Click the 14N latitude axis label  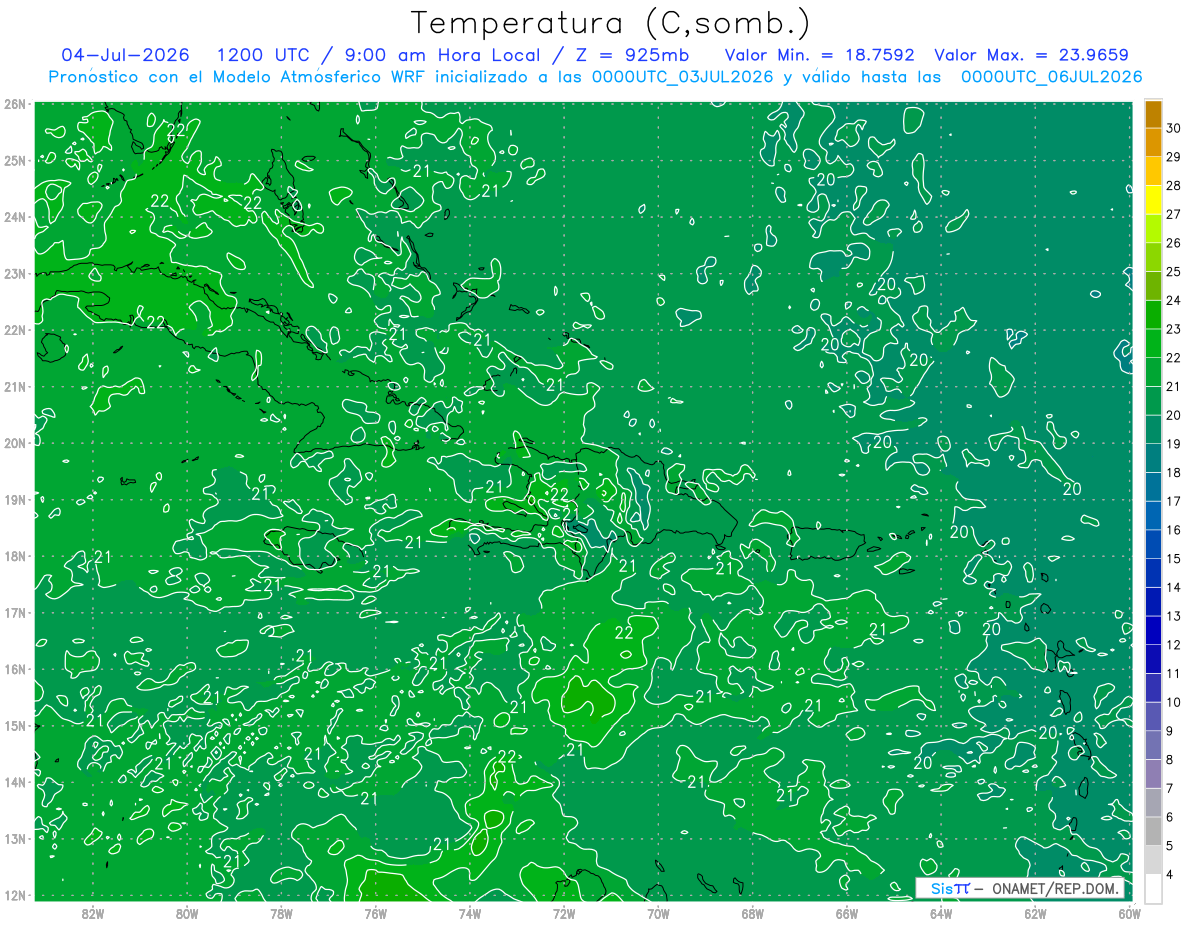coord(16,782)
